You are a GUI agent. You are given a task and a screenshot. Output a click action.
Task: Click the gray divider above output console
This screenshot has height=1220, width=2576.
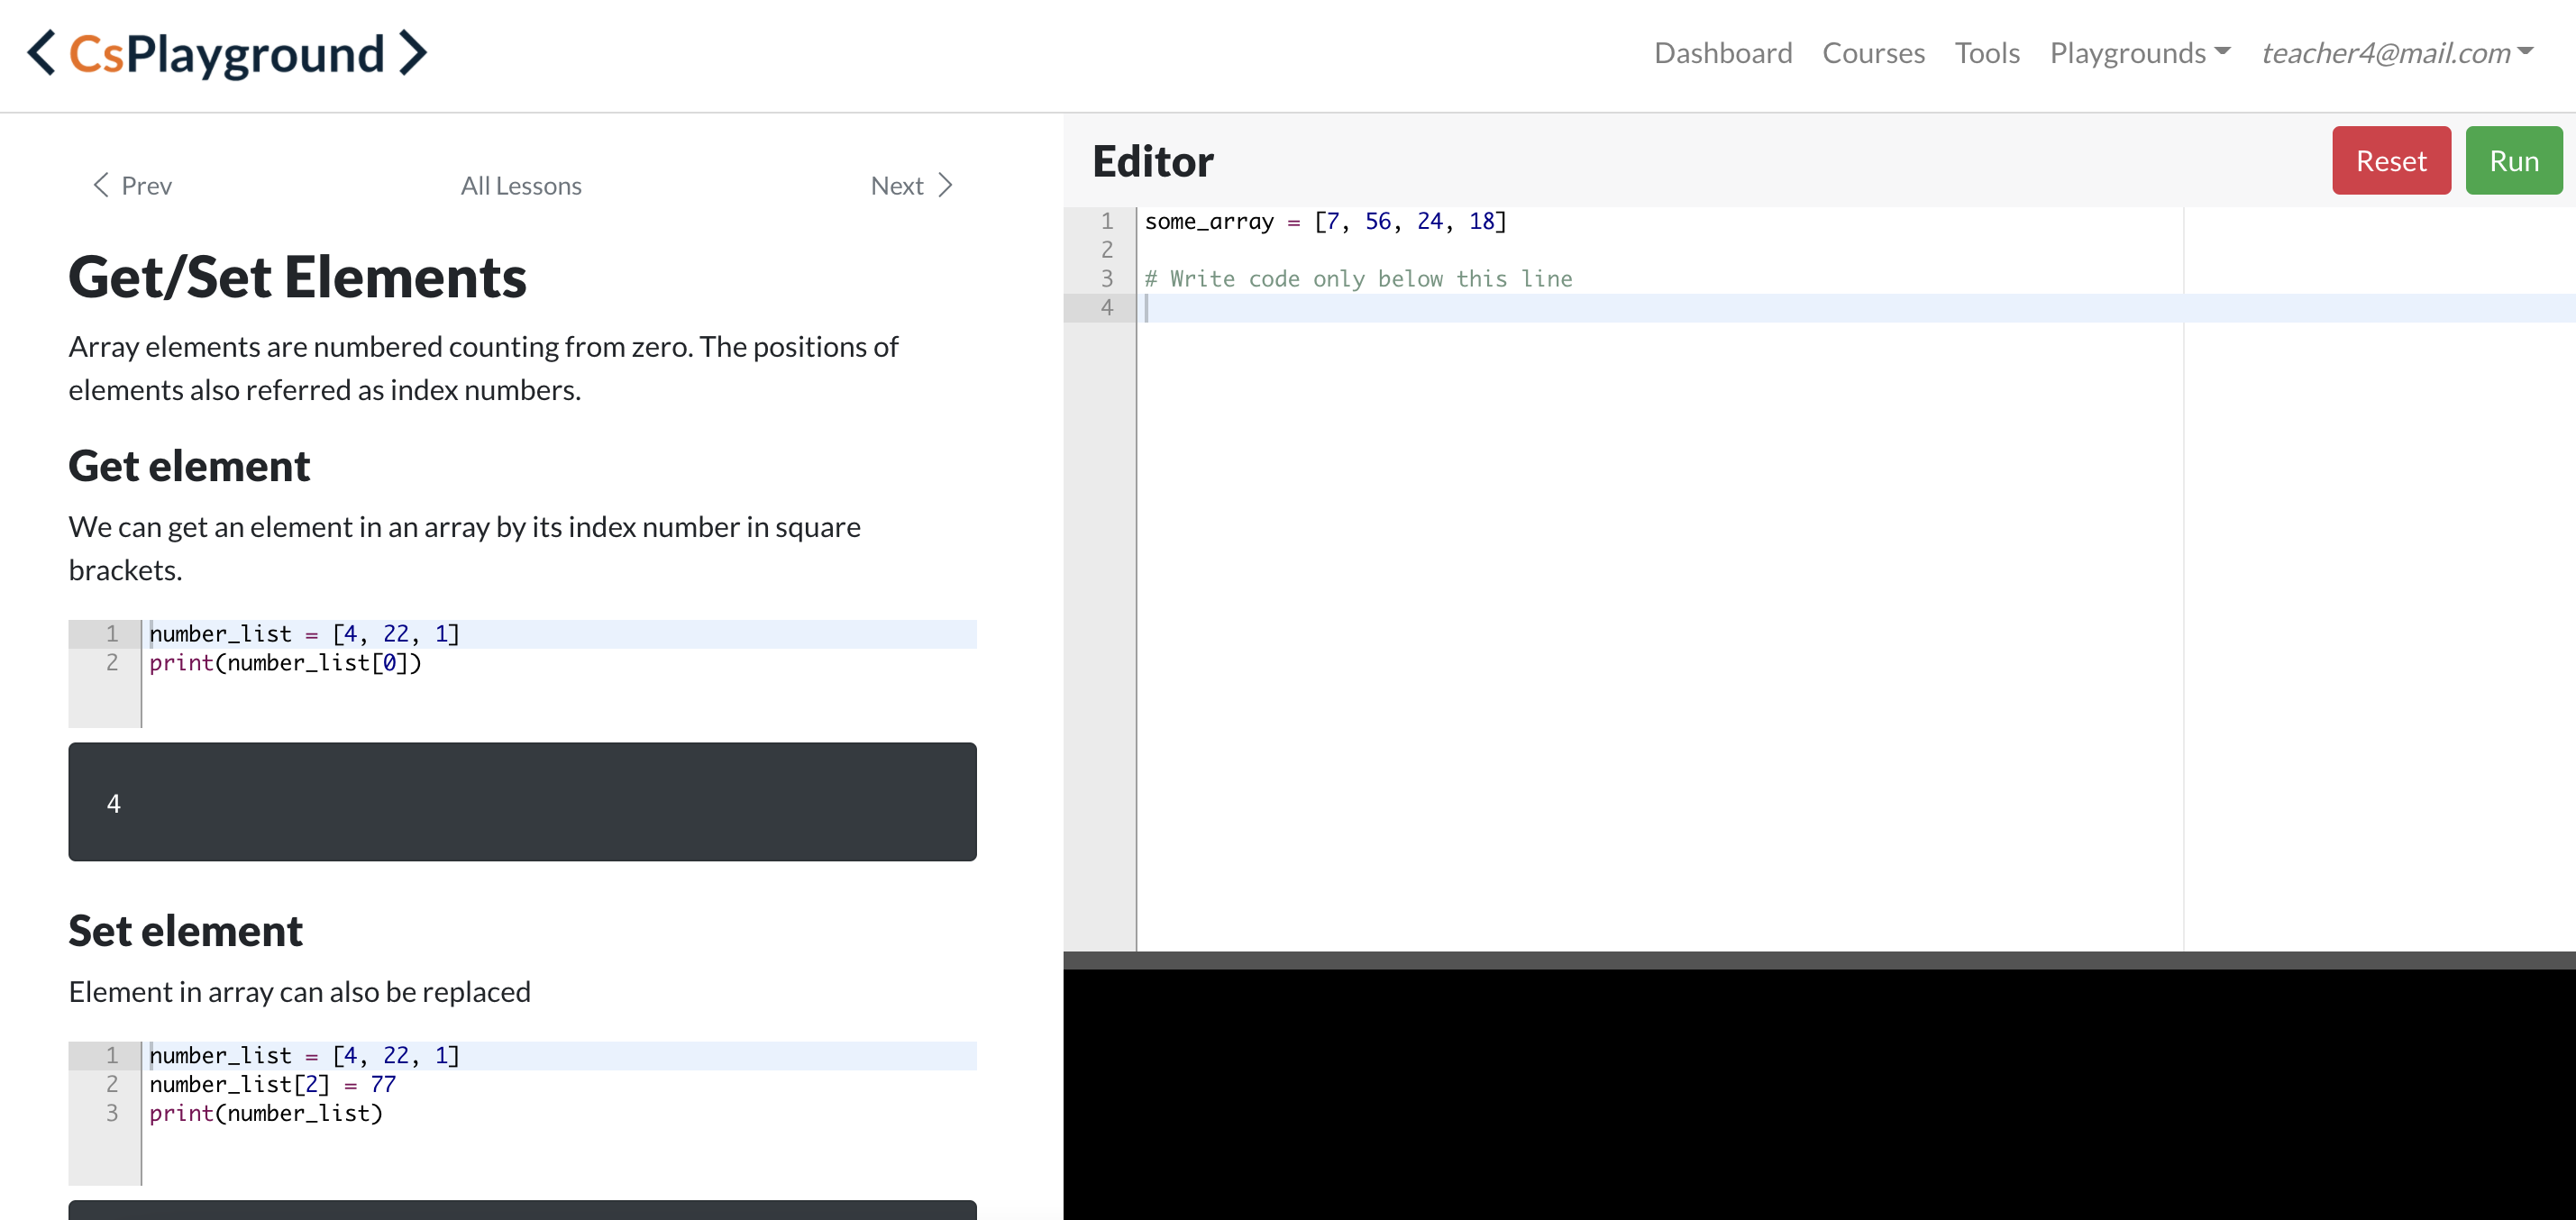pos(1818,960)
